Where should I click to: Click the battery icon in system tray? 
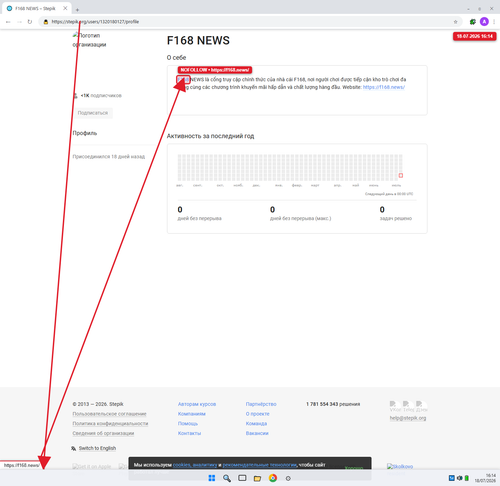467,478
